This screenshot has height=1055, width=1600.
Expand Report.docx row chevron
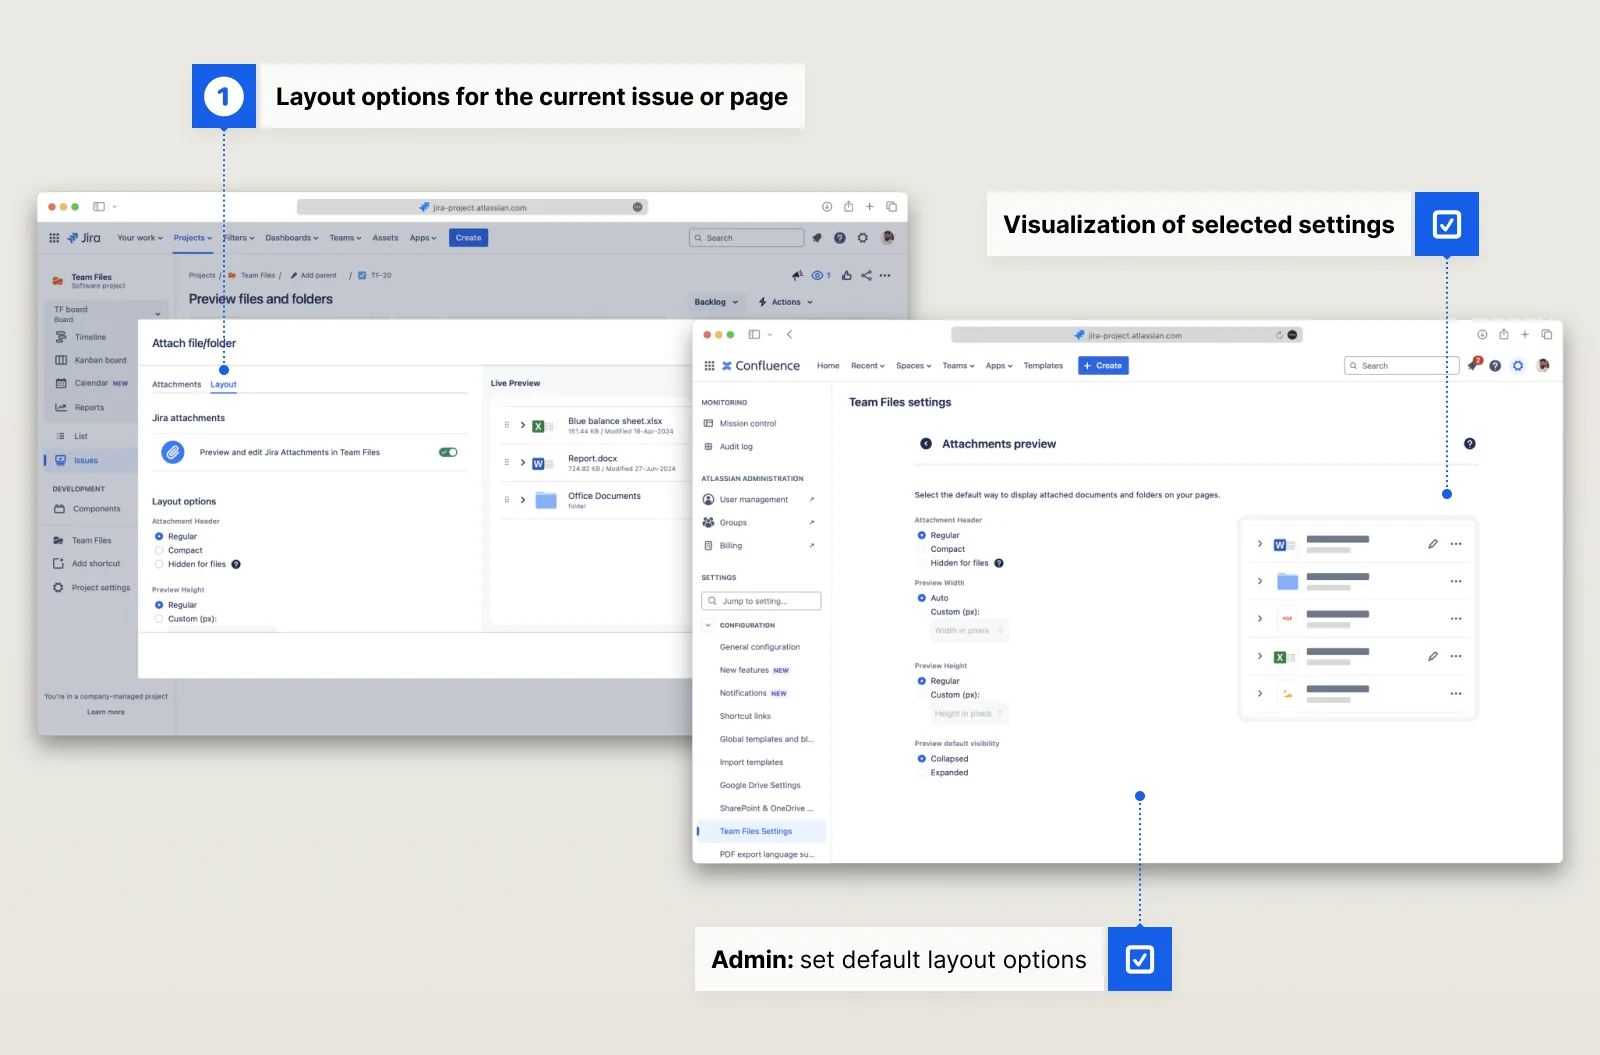coord(523,463)
